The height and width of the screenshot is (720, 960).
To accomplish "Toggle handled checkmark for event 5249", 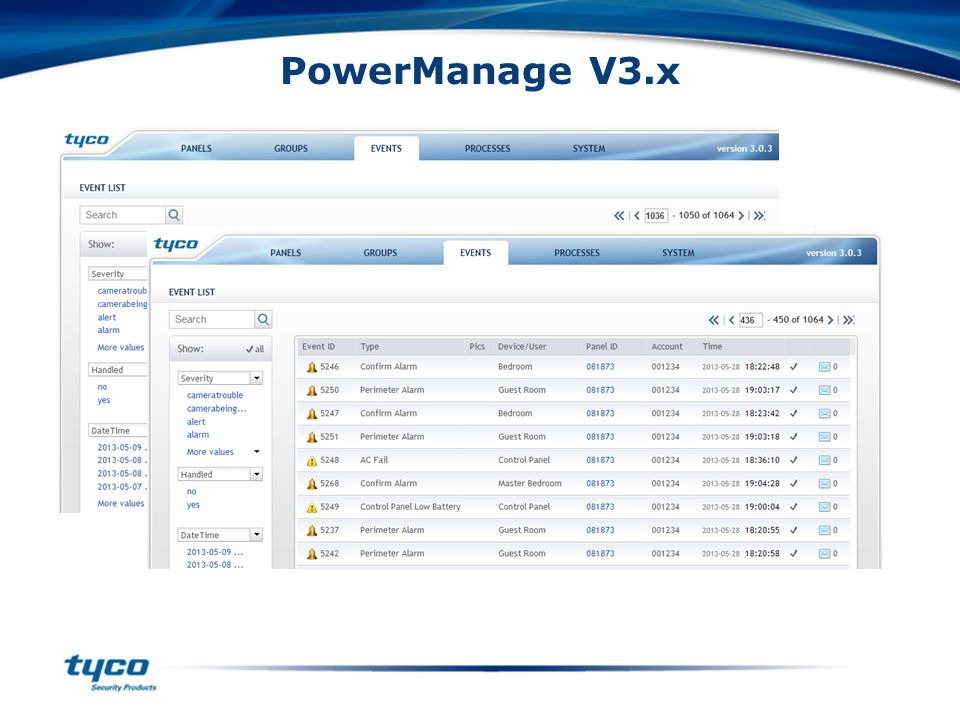I will click(793, 507).
